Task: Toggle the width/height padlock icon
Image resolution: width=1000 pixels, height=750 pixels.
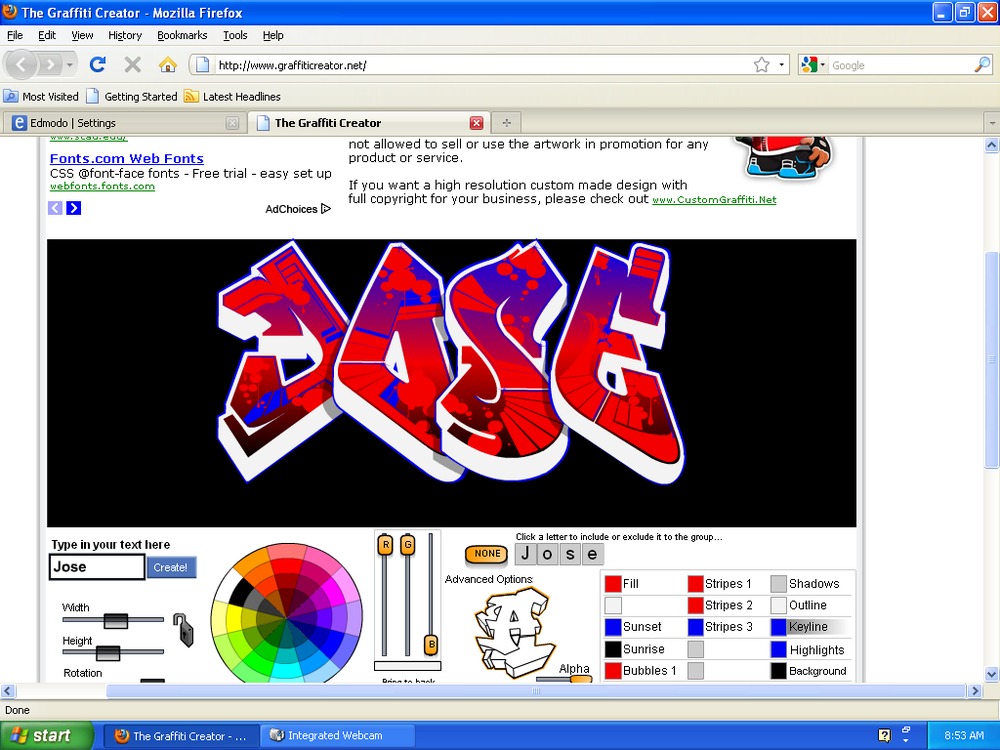Action: tap(184, 630)
